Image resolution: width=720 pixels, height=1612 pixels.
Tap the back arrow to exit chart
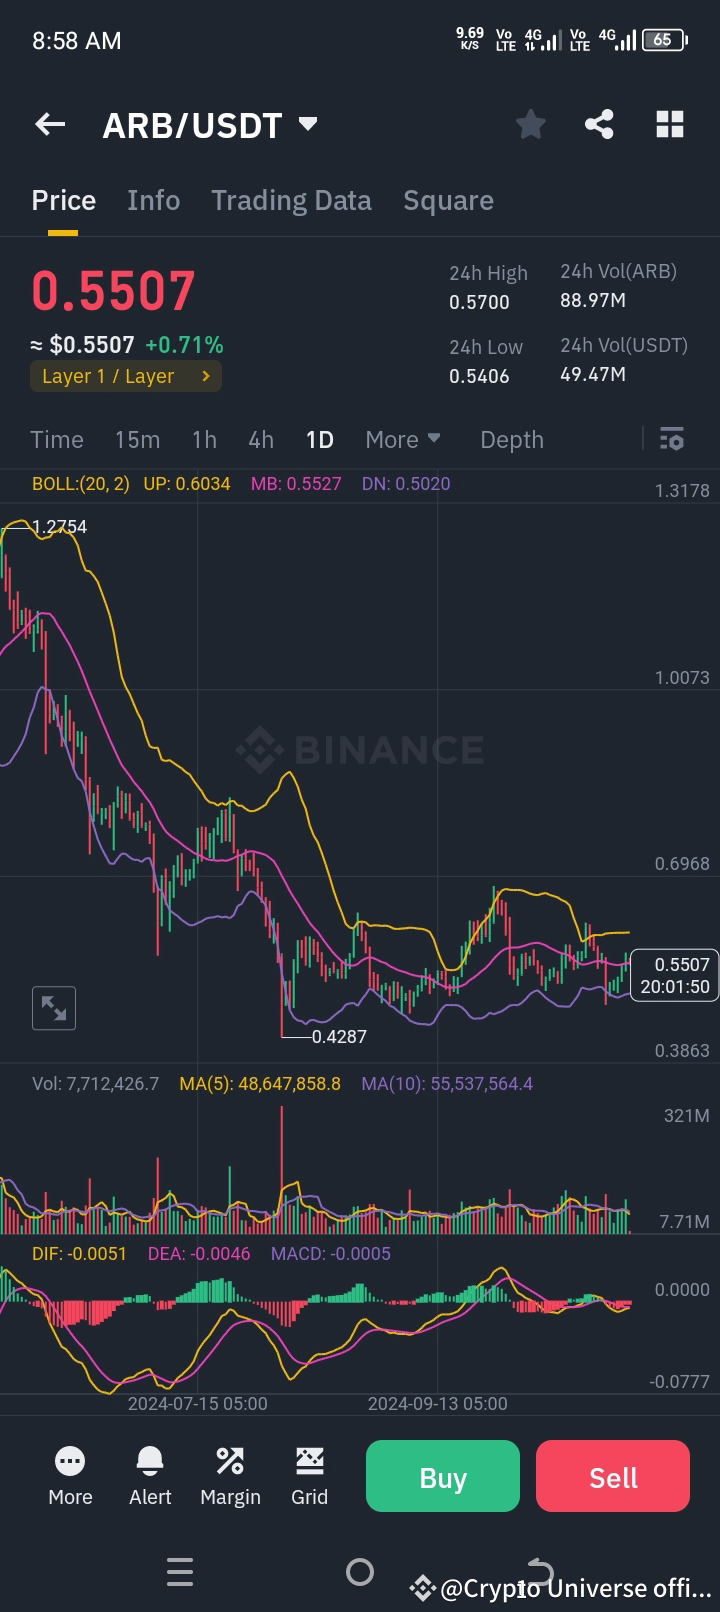coord(49,124)
